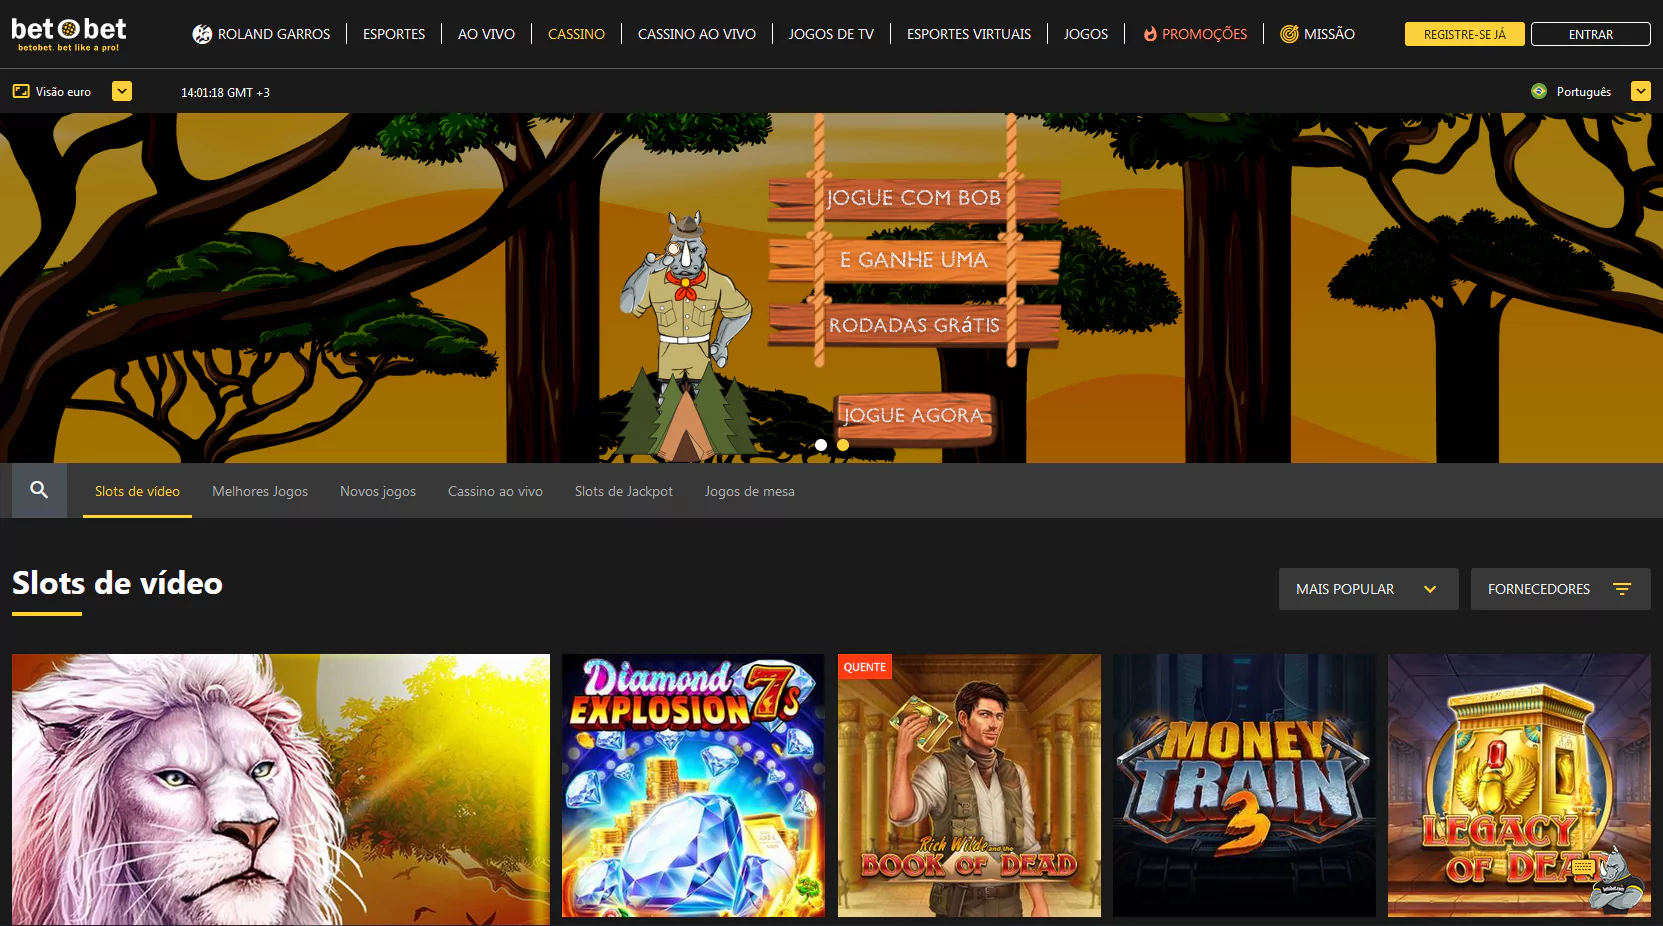
Task: Go to Jogos de TV
Action: point(831,34)
